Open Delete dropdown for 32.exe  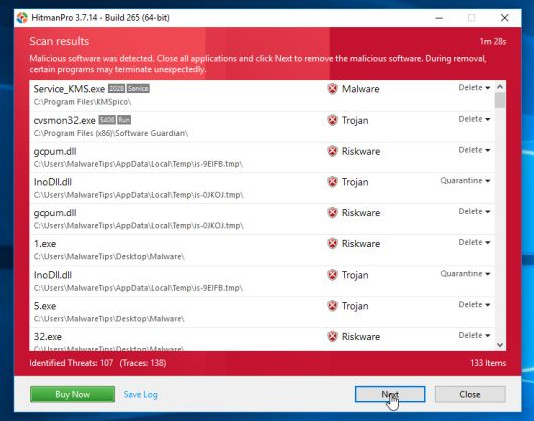pos(474,335)
